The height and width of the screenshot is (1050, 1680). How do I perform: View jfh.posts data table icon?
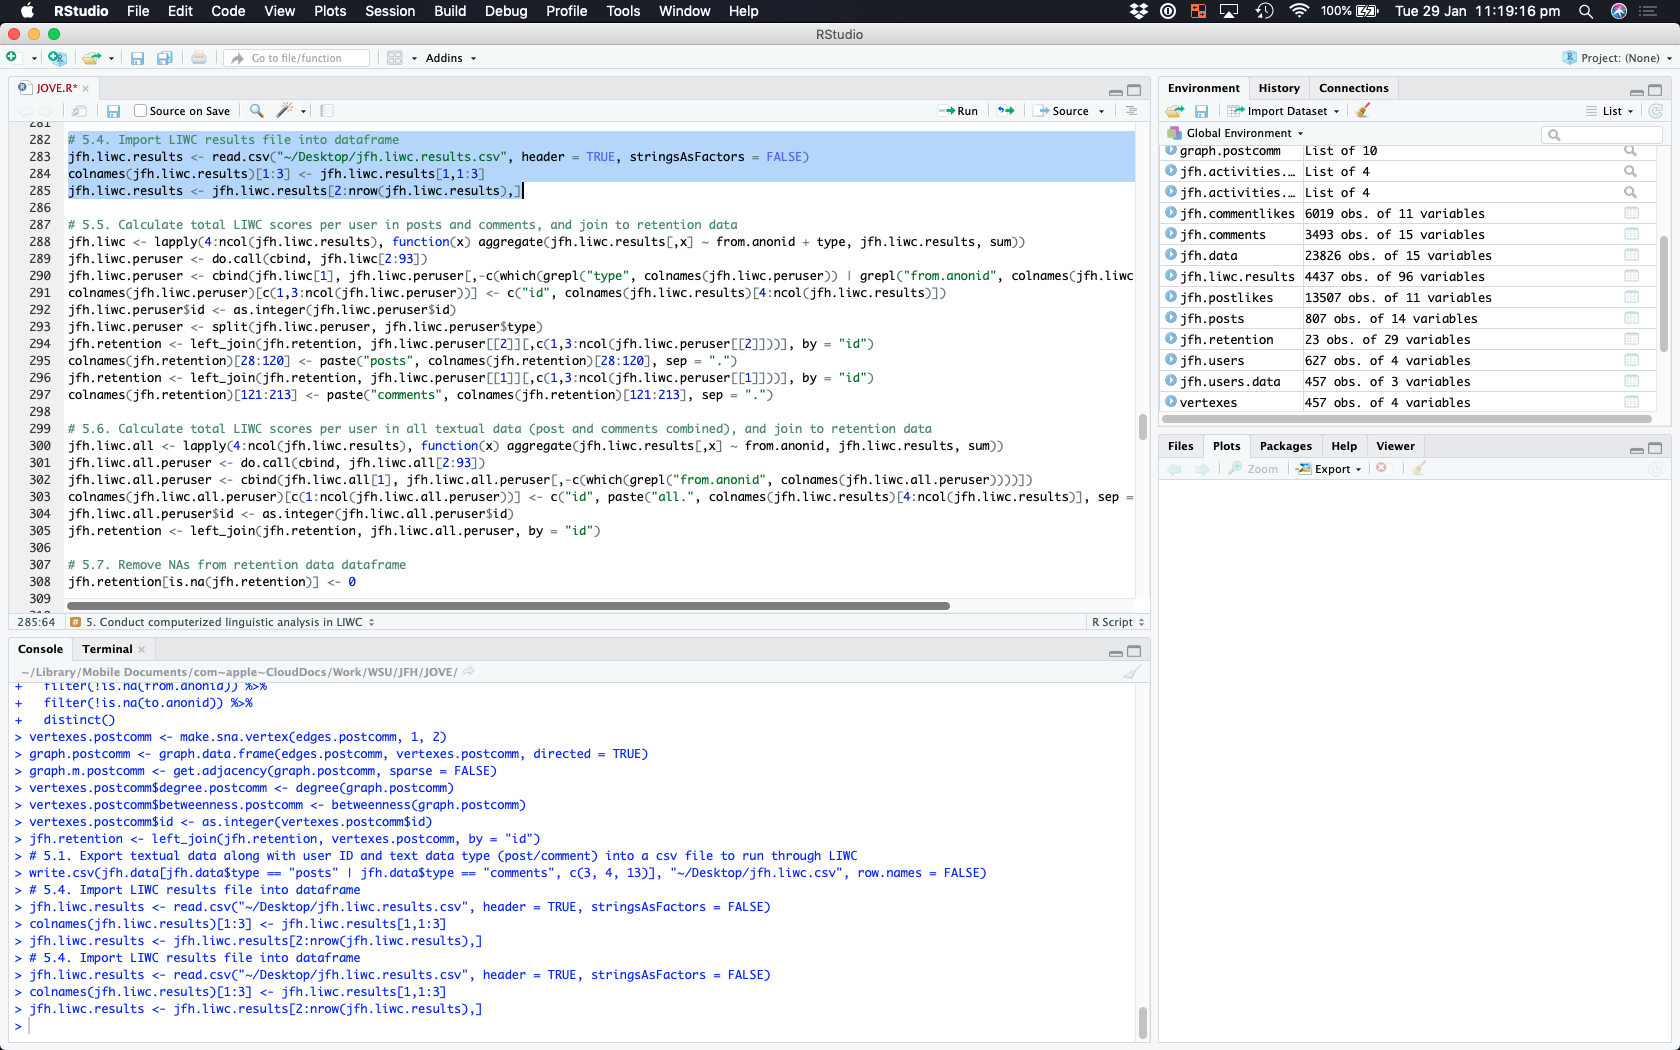click(x=1631, y=319)
